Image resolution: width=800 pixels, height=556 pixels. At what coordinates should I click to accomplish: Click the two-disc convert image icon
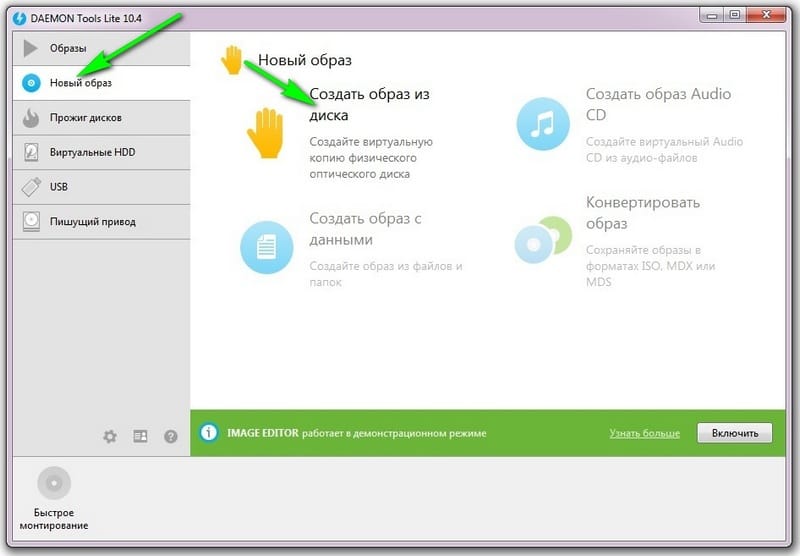point(543,239)
